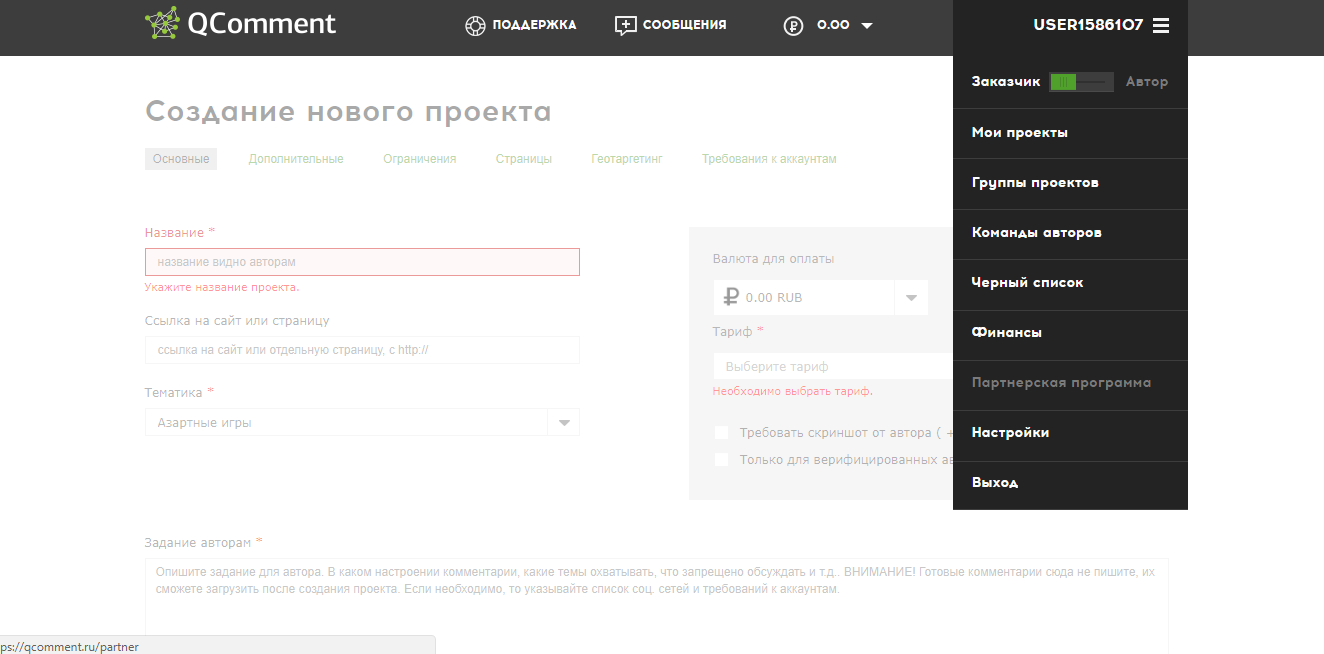
Task: Enable the 'Требовать скриншот от автора' checkbox
Action: pos(722,433)
